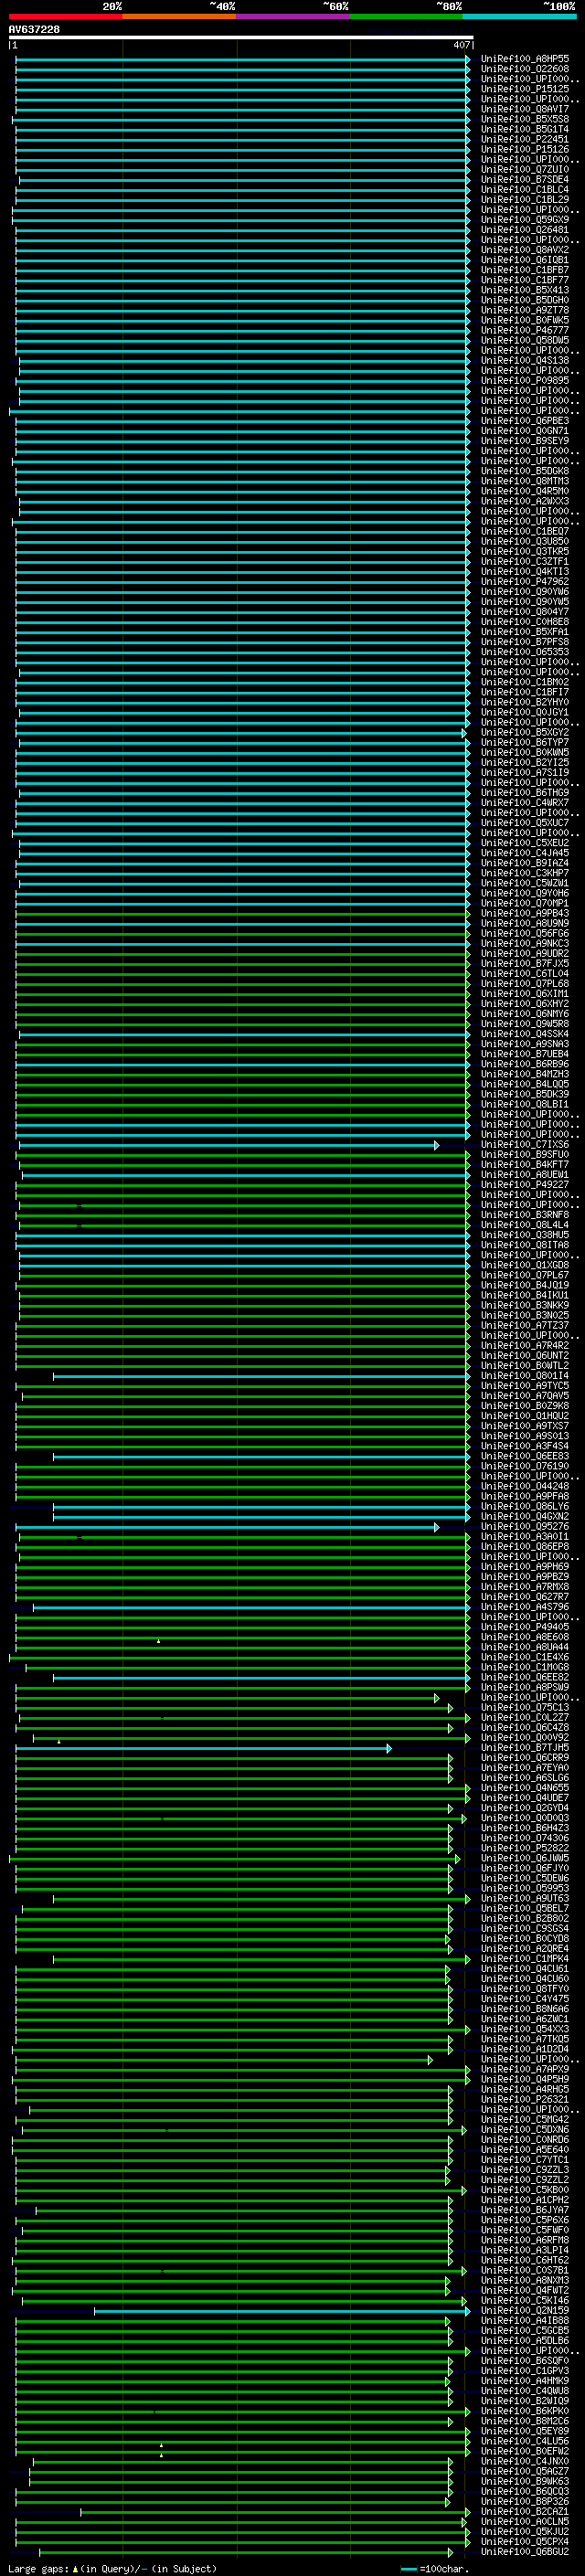
Task: Select hit UniRef100_A8HP55
Action: pyautogui.click(x=525, y=59)
